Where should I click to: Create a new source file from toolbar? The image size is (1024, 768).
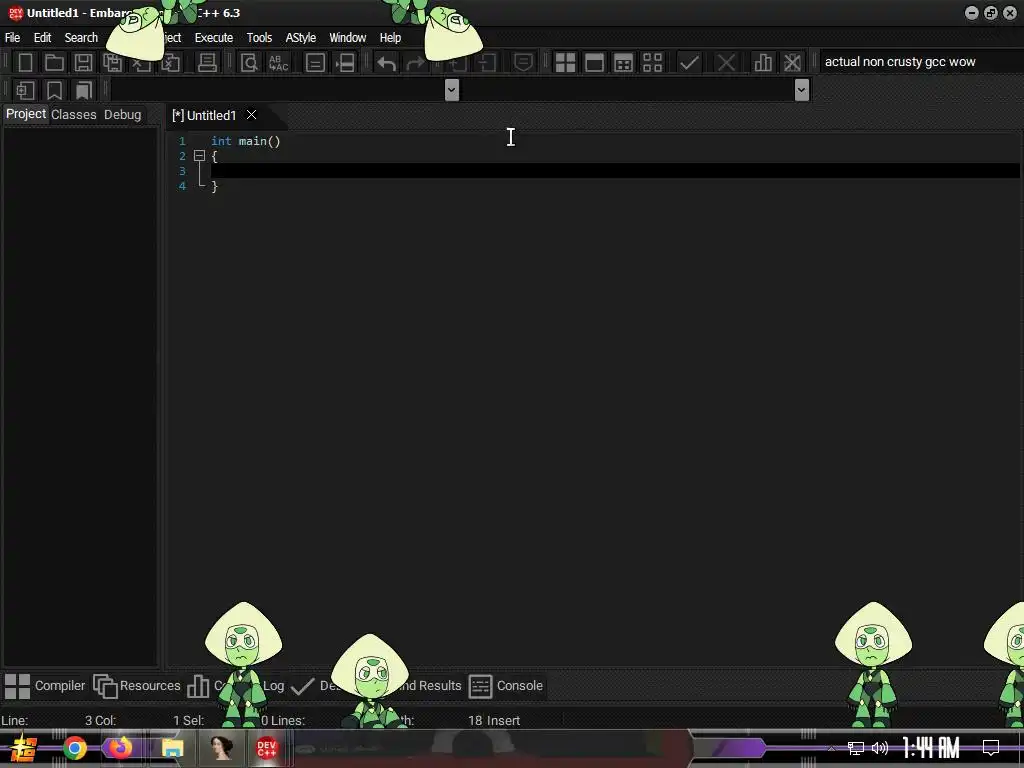[x=25, y=63]
